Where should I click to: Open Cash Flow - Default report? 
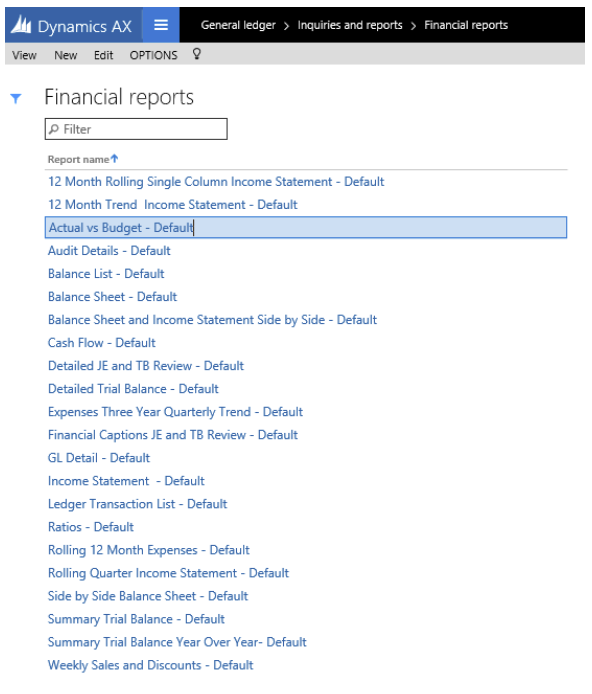[x=102, y=343]
